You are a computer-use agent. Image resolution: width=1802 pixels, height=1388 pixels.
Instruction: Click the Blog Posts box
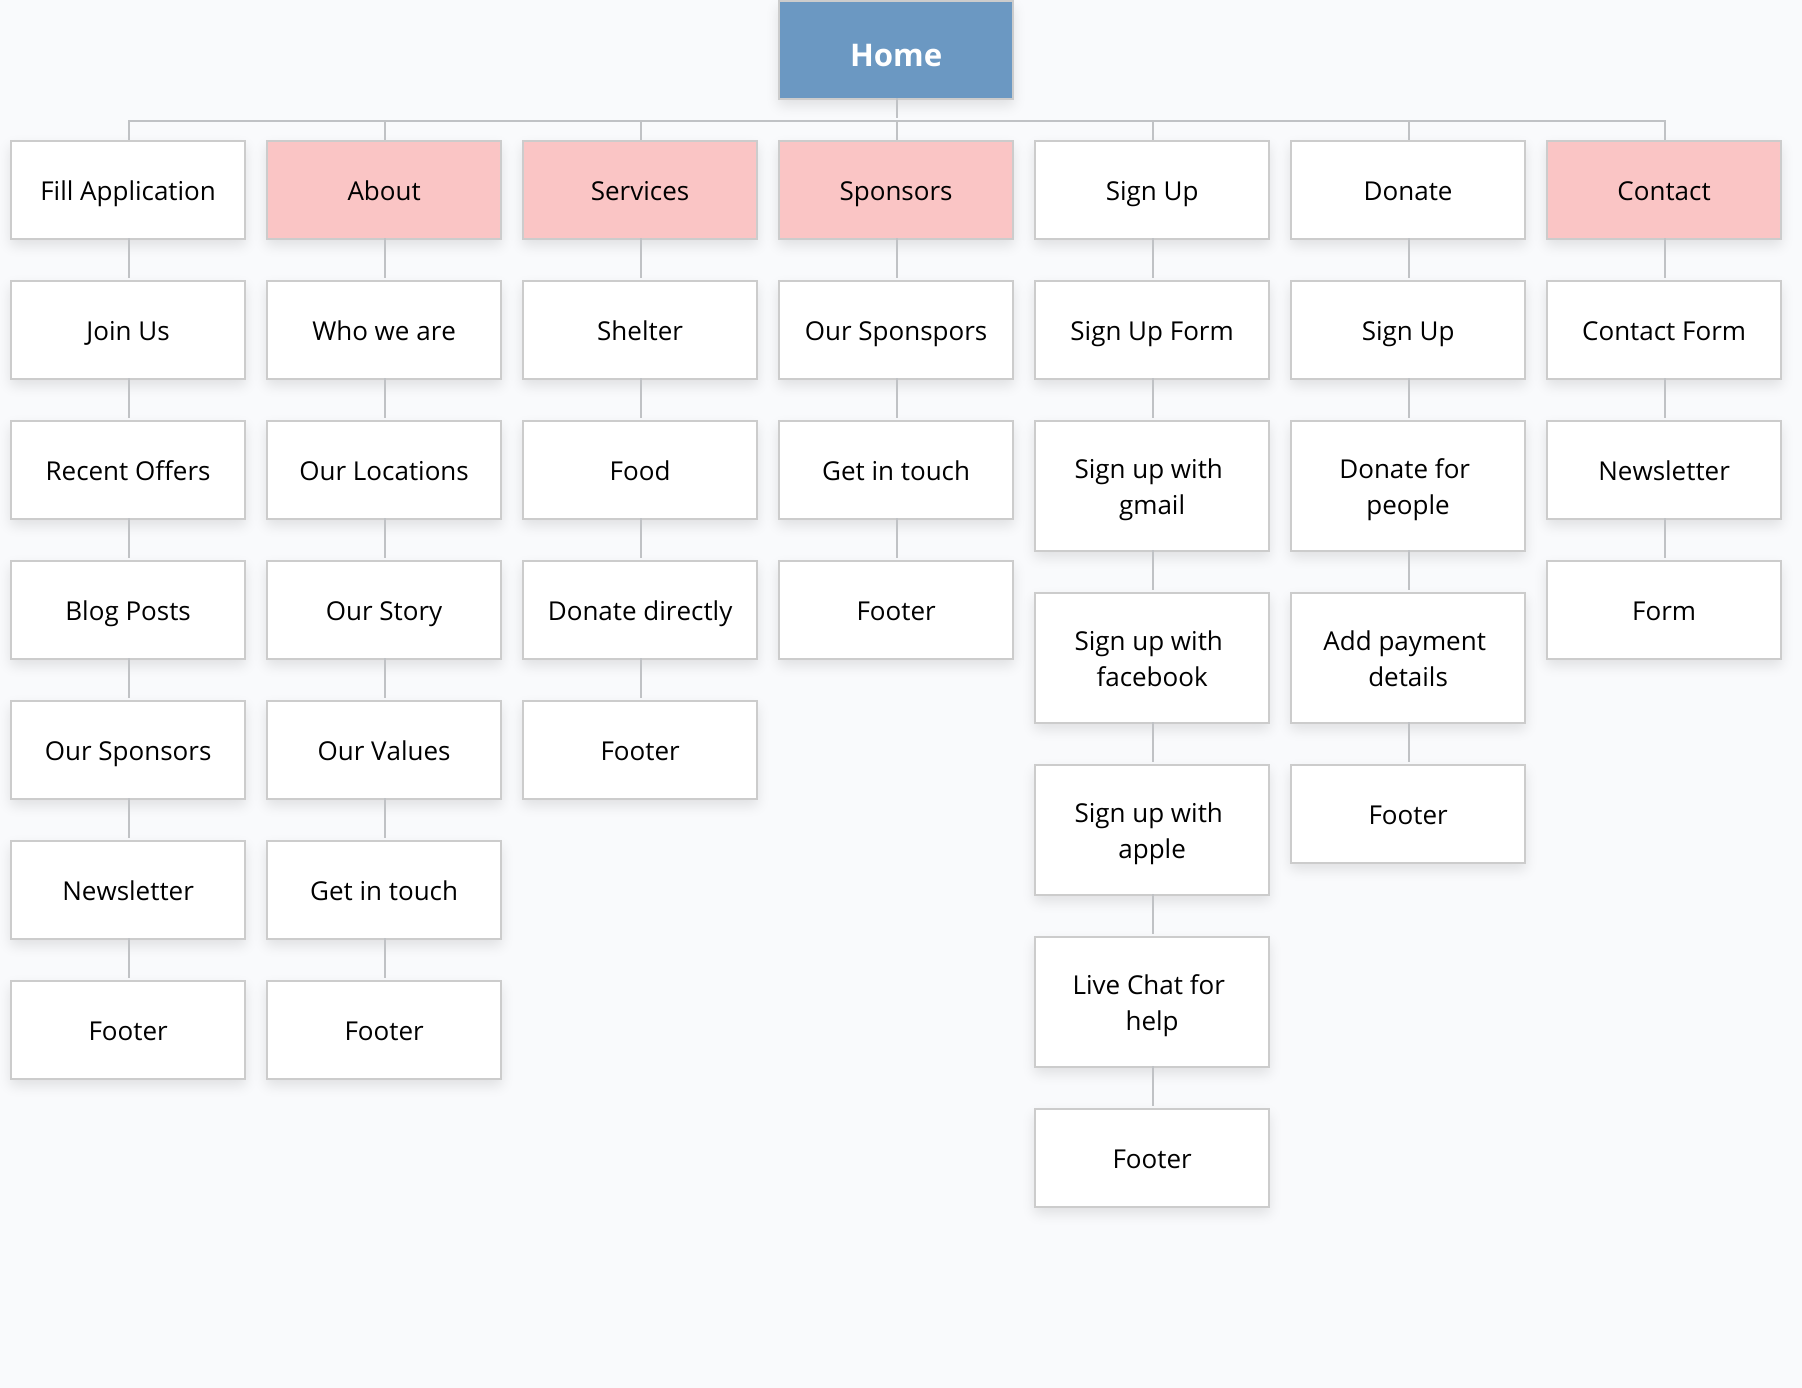(128, 610)
